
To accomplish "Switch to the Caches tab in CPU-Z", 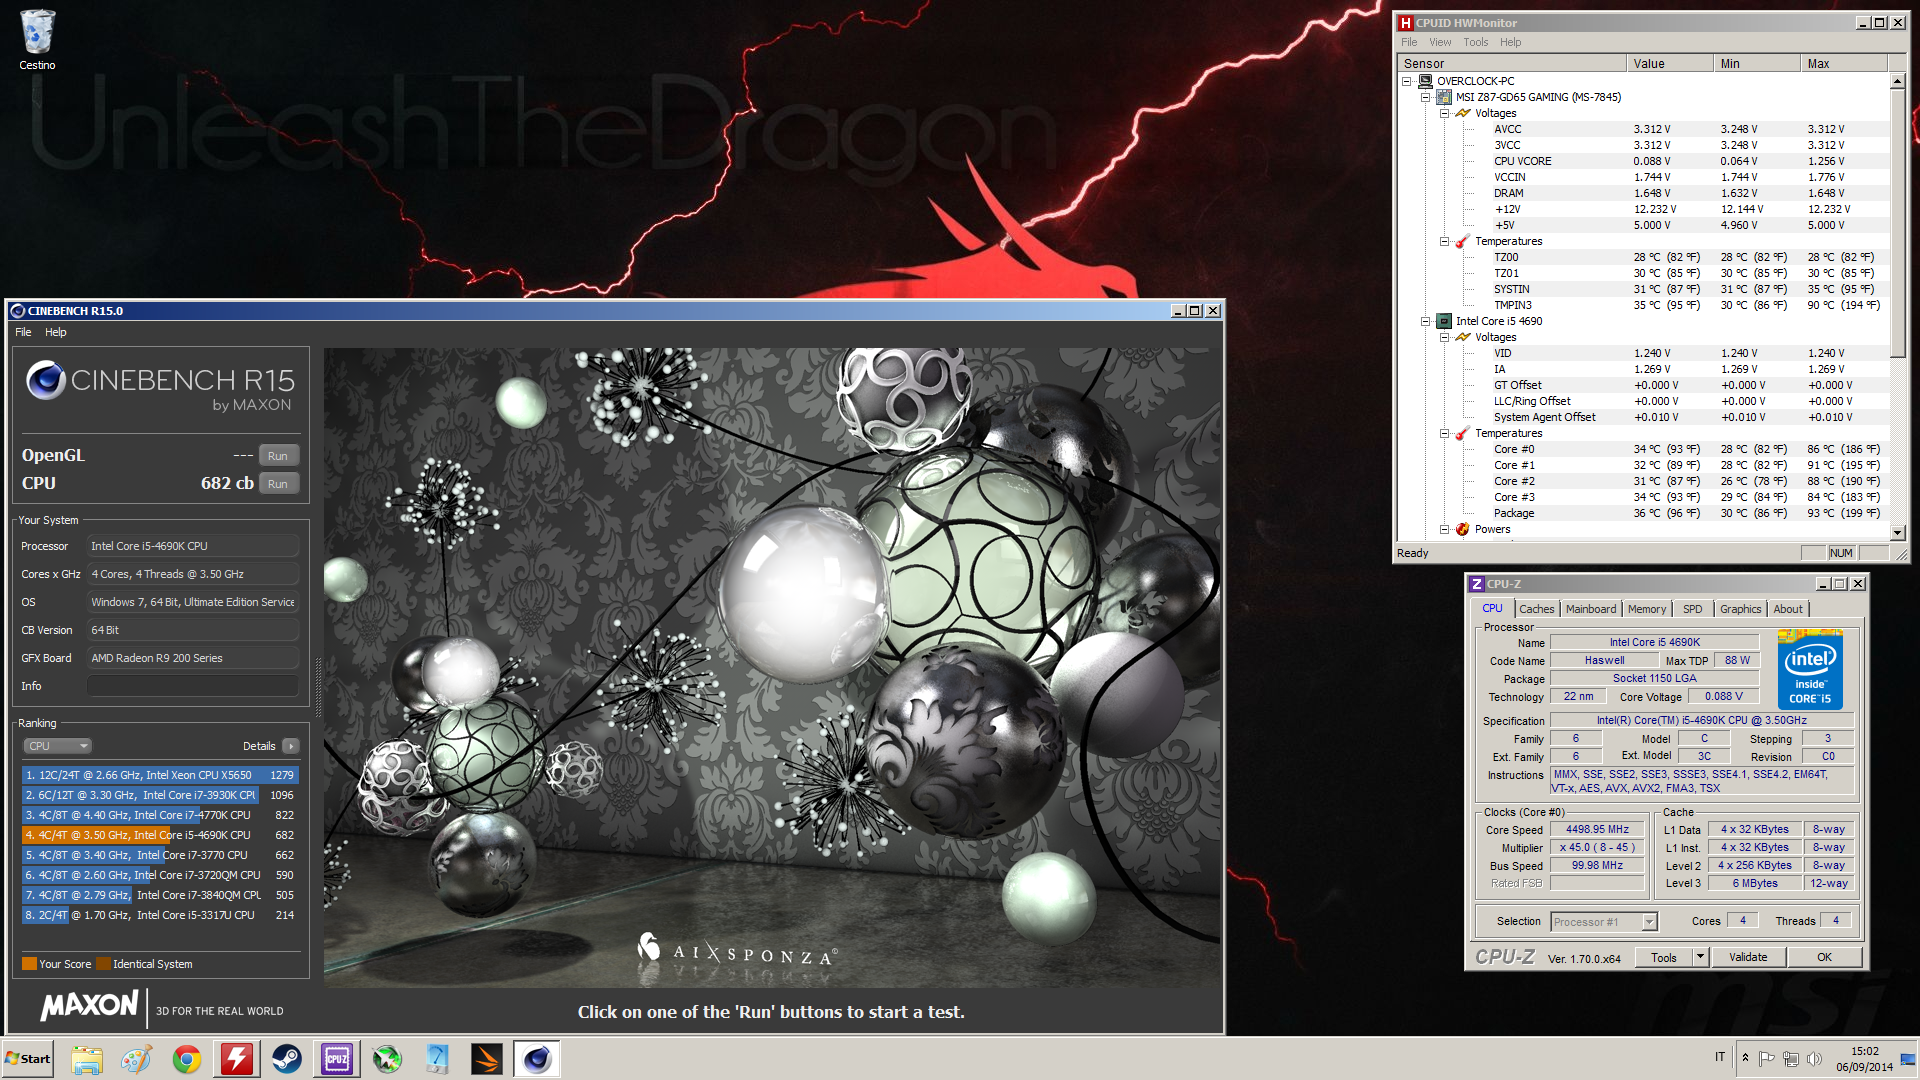I will pos(1536,609).
